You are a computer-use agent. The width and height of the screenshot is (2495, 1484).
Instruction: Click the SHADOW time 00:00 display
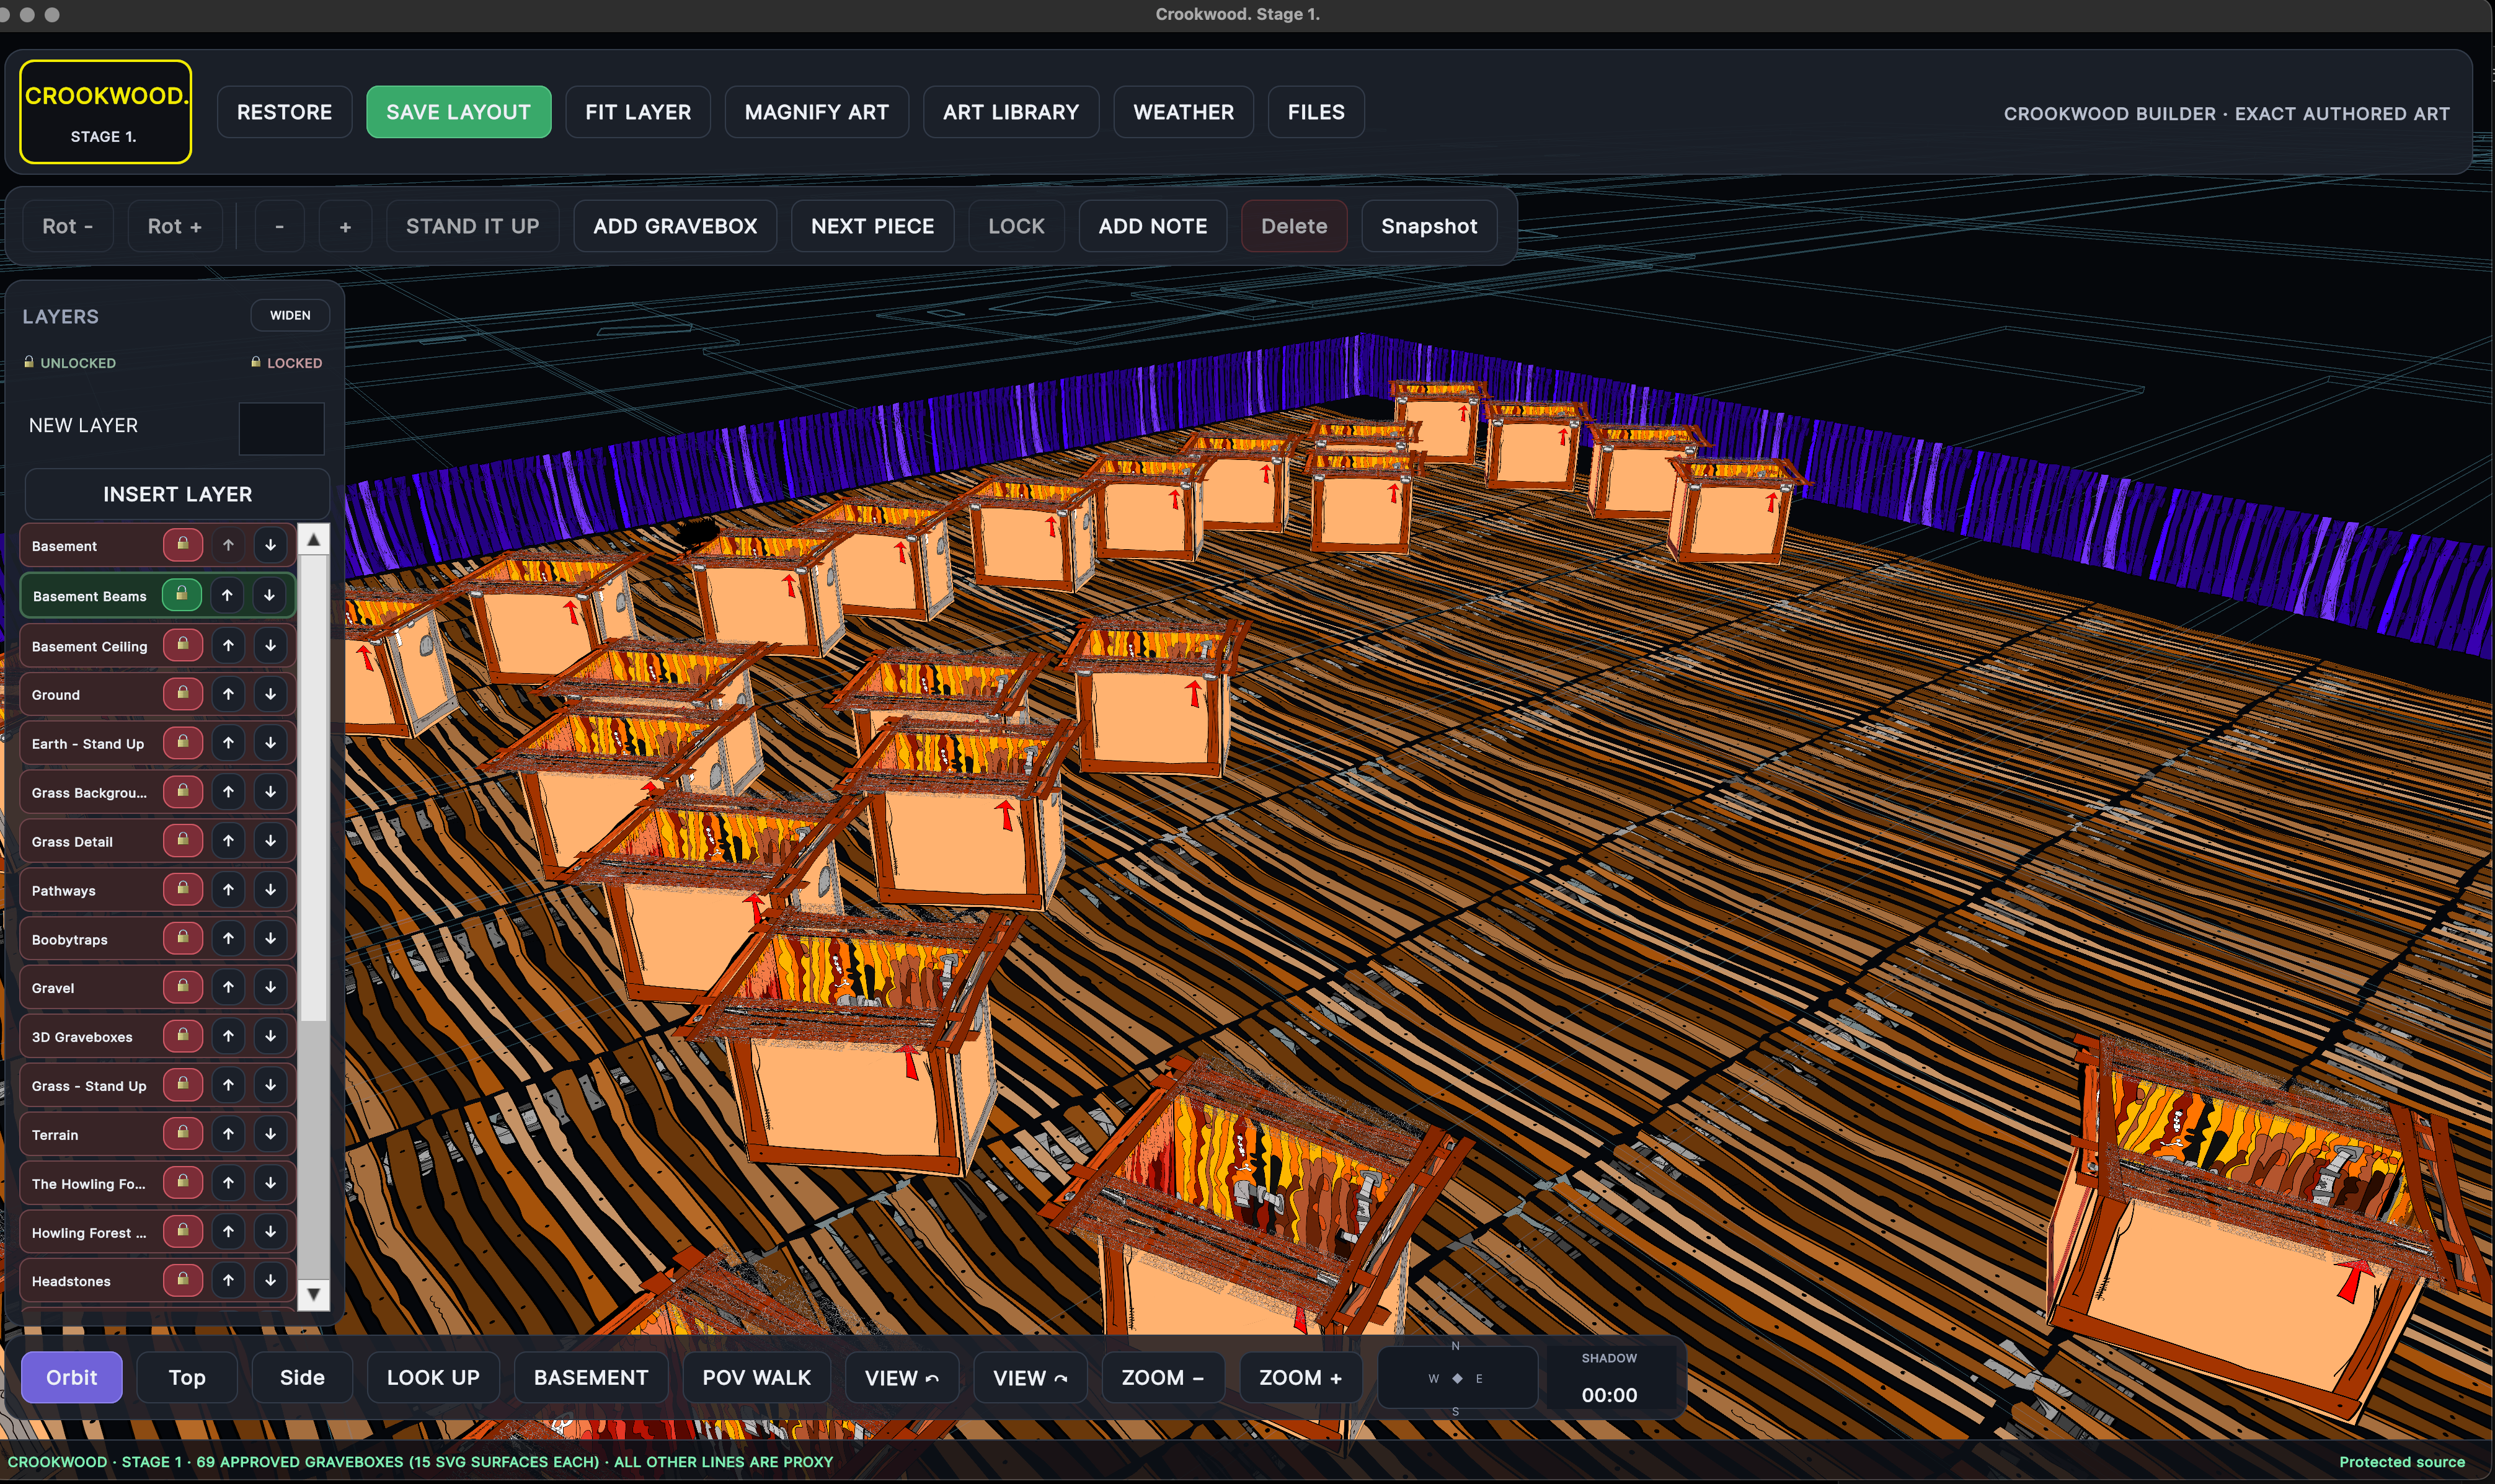point(1609,1394)
